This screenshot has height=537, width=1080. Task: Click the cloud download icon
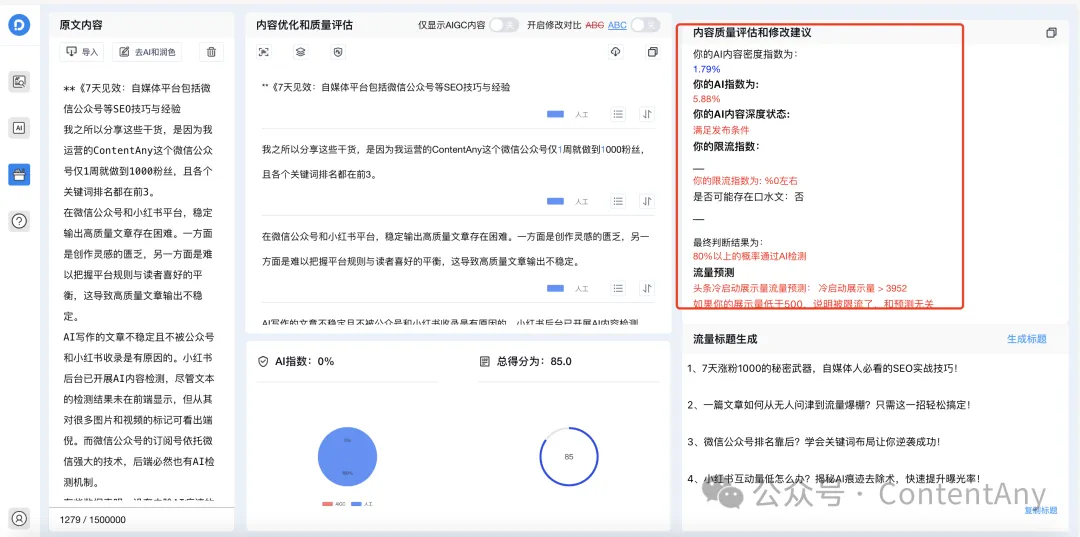616,52
